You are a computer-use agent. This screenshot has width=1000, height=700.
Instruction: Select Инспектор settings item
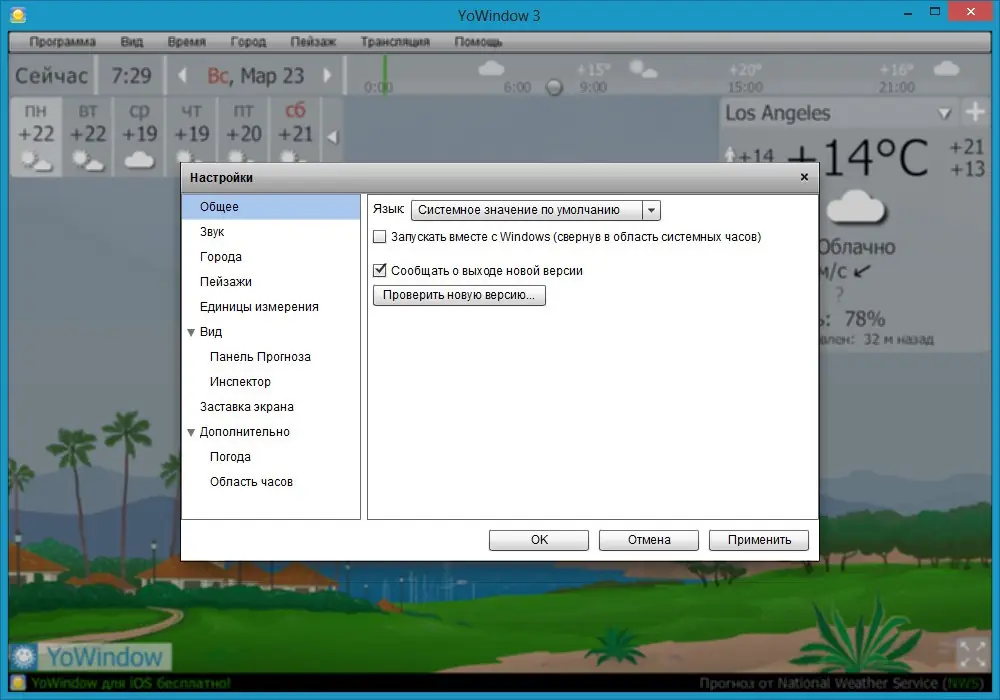point(271,381)
